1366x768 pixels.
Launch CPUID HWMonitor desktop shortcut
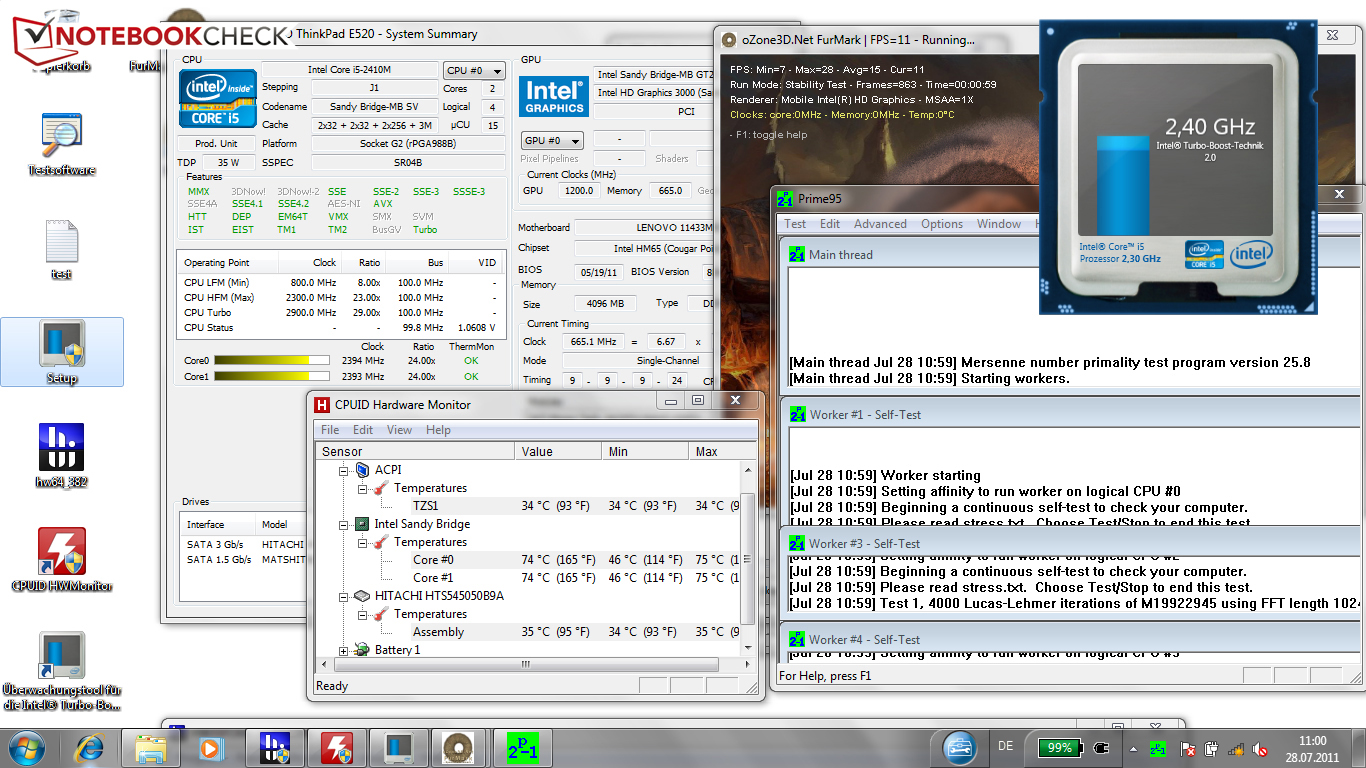61,560
